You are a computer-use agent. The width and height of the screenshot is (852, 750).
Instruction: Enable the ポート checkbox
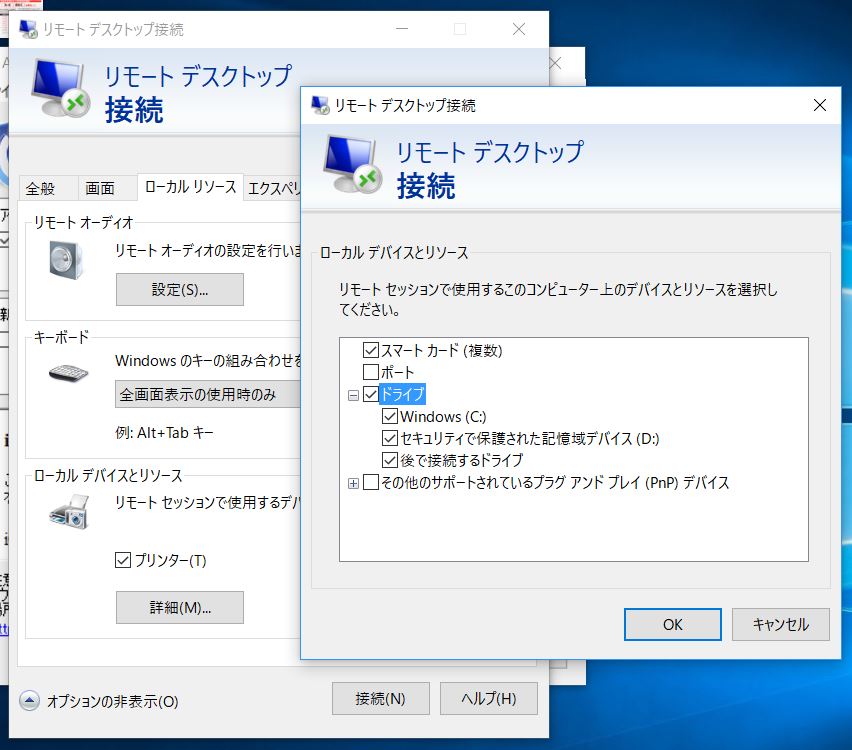pyautogui.click(x=371, y=372)
